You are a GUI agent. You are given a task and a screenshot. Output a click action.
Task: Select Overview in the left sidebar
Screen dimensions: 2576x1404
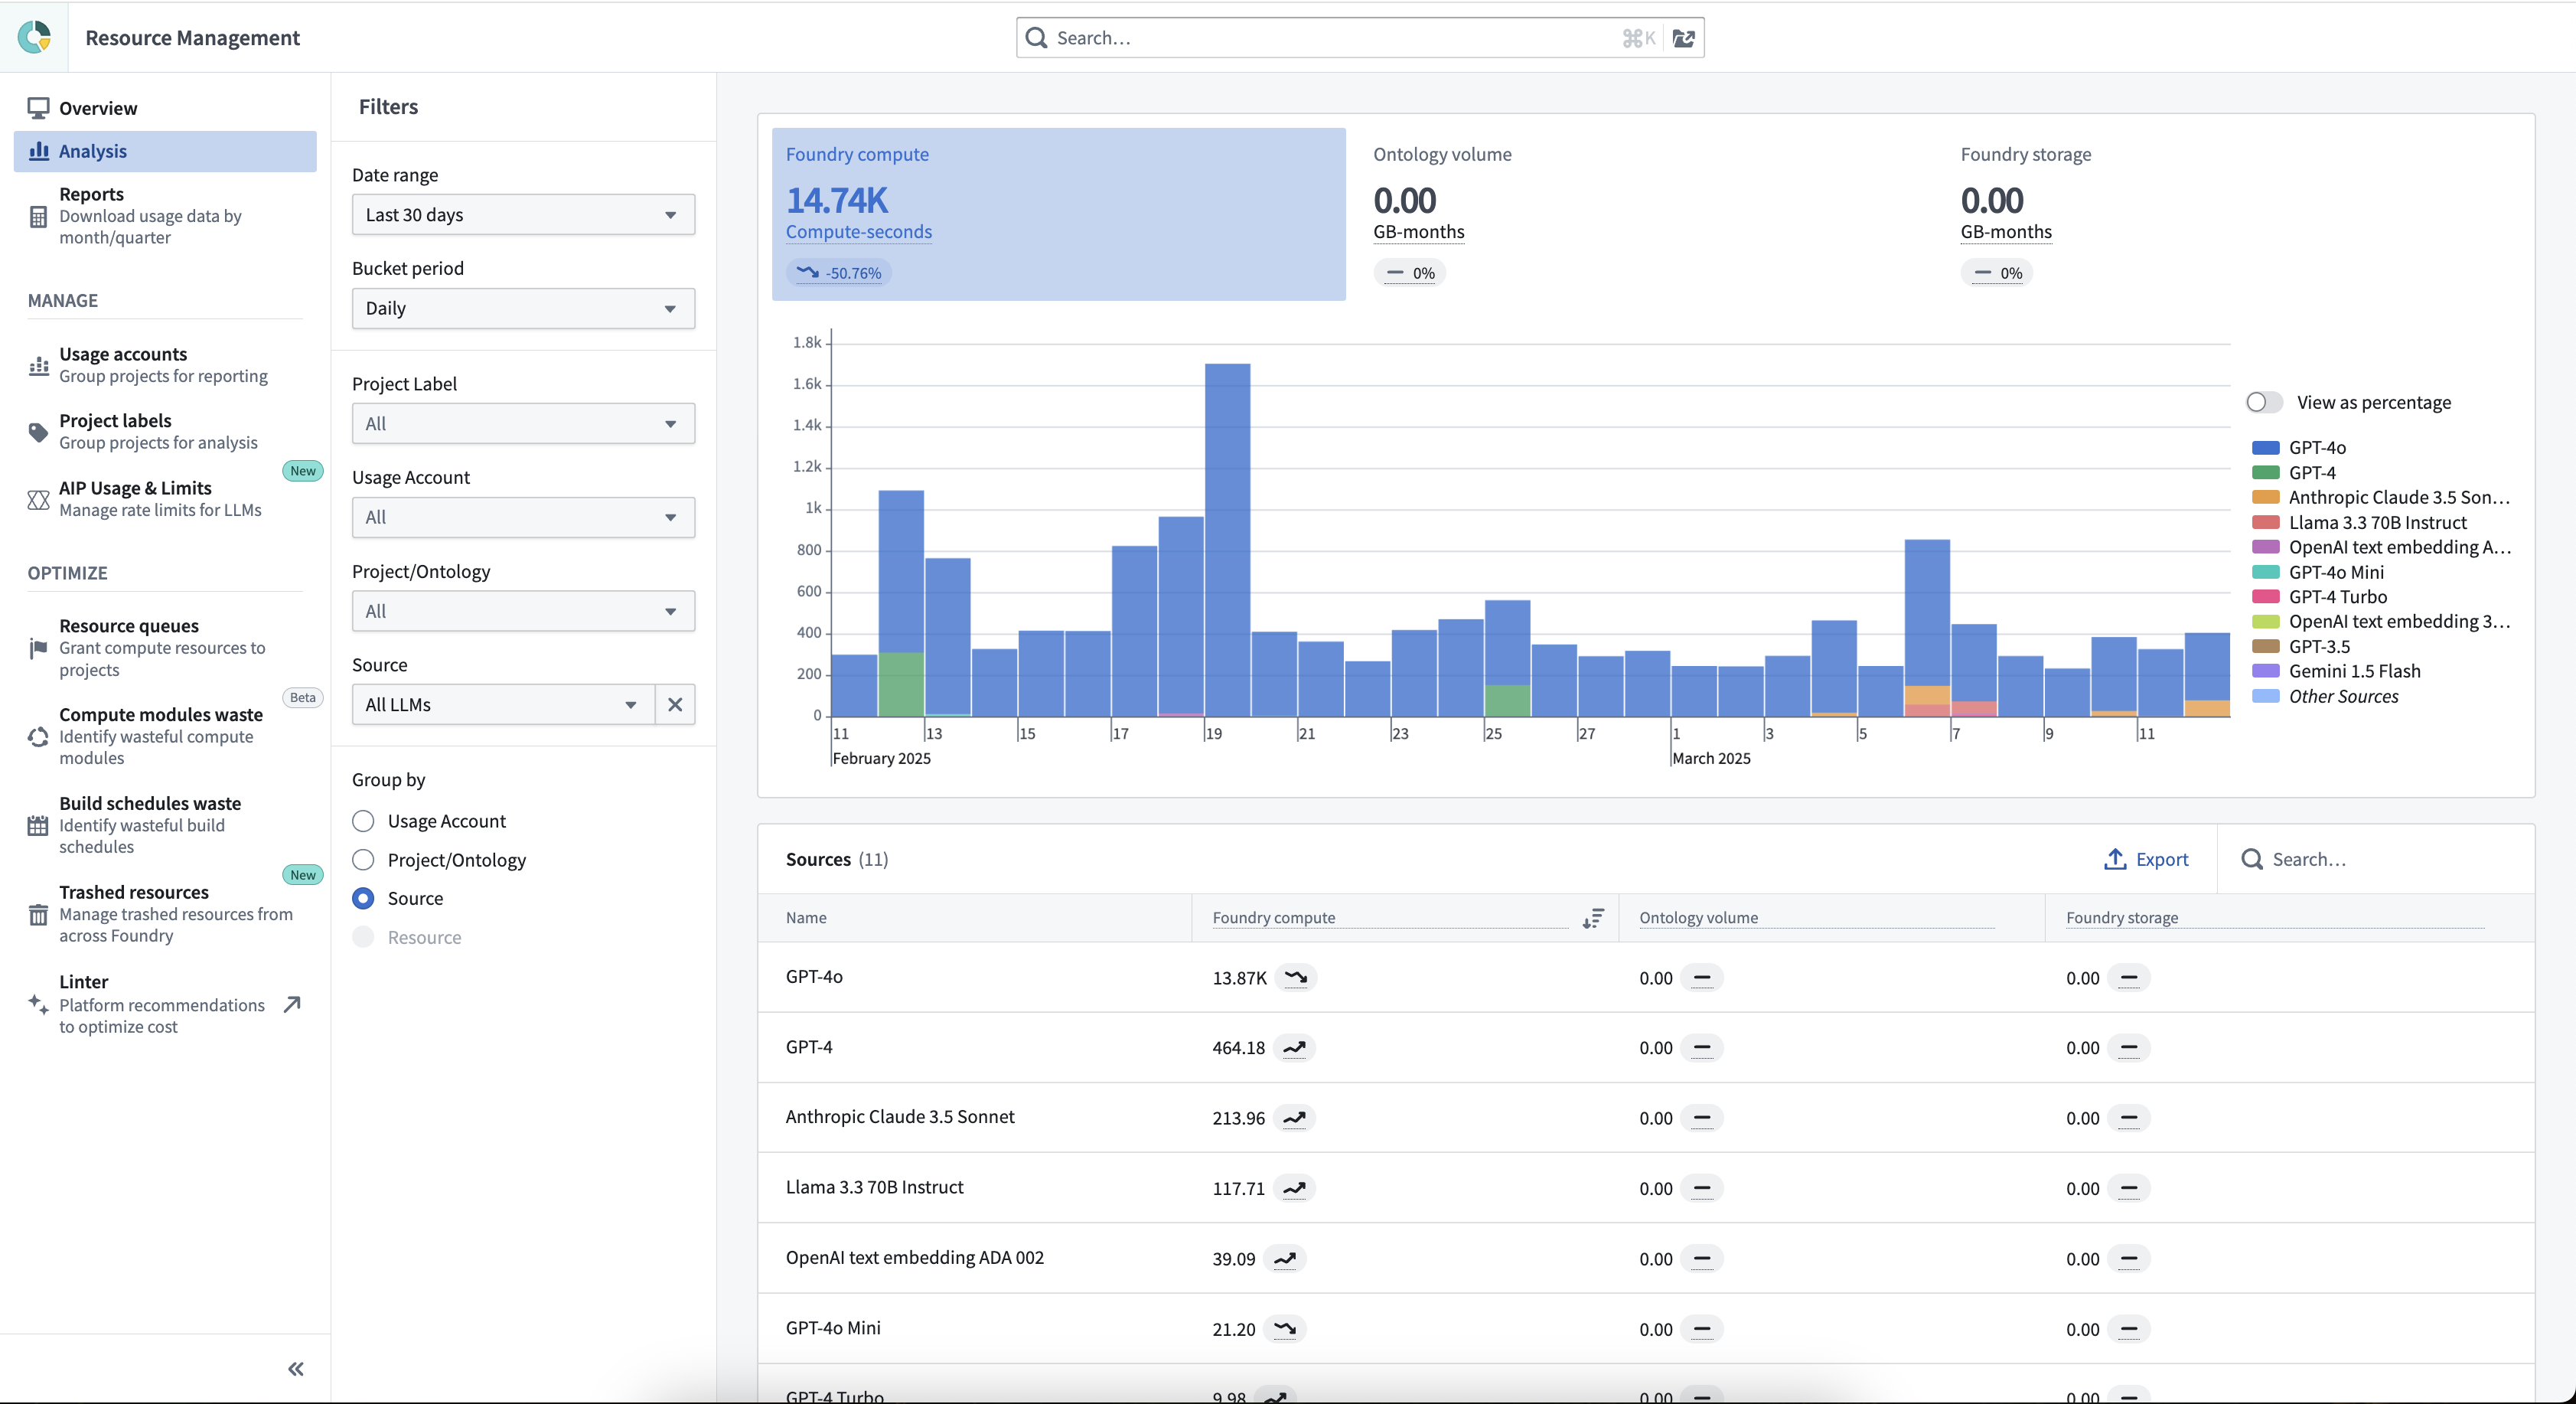97,108
